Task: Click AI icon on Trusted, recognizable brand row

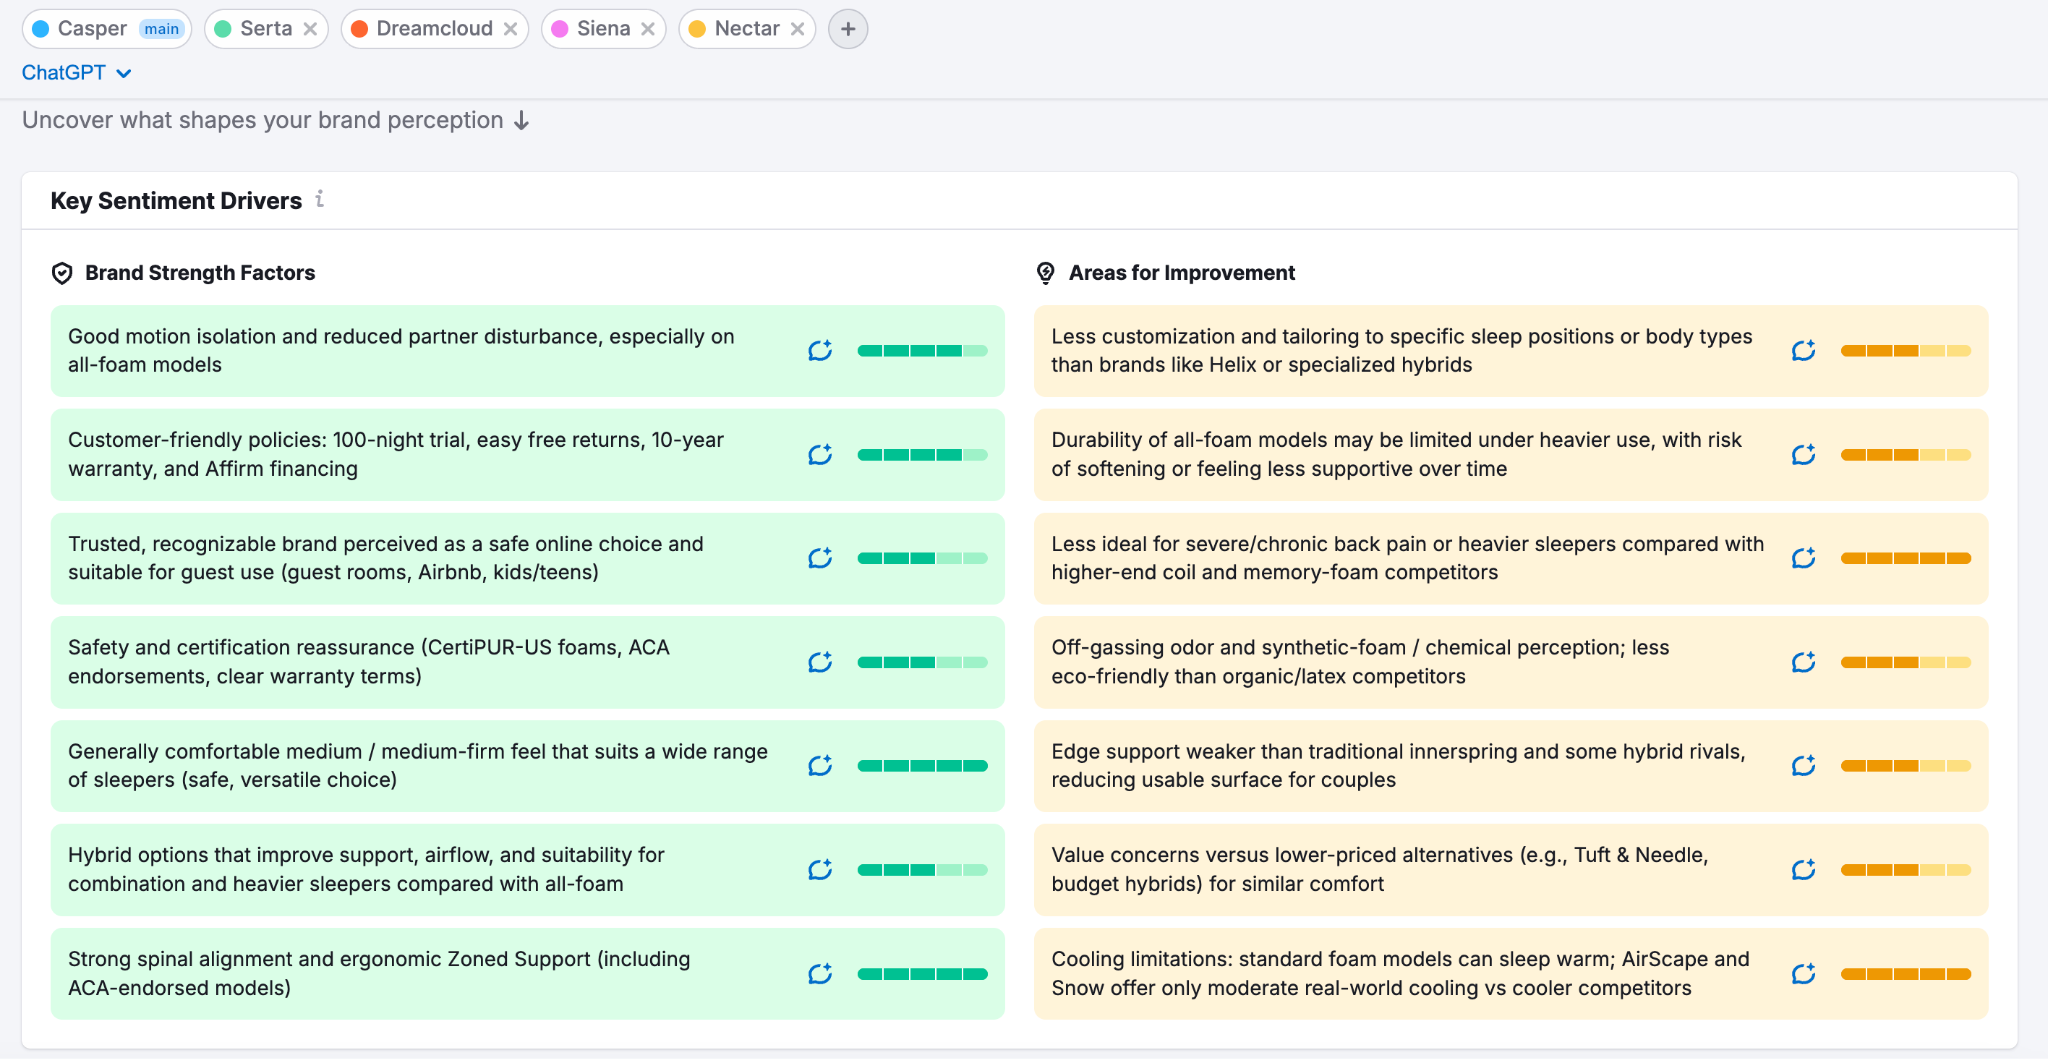Action: point(820,558)
